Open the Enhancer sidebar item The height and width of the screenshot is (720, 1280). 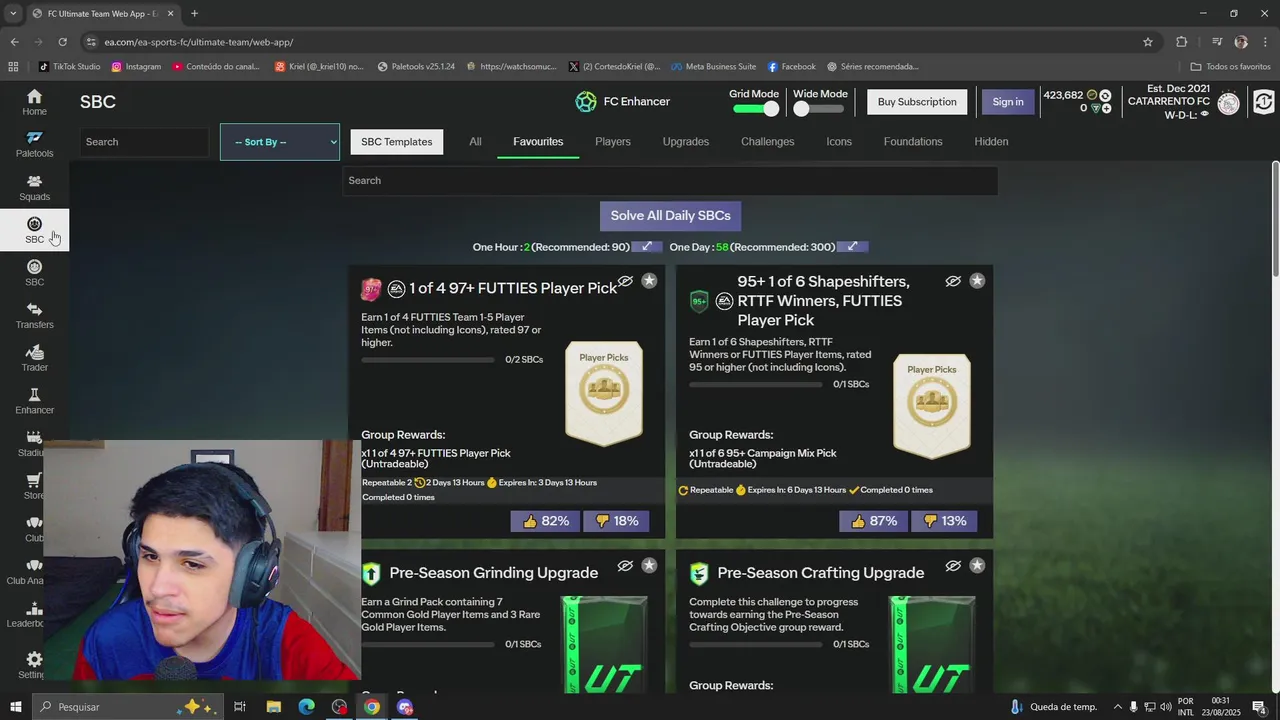pos(34,401)
